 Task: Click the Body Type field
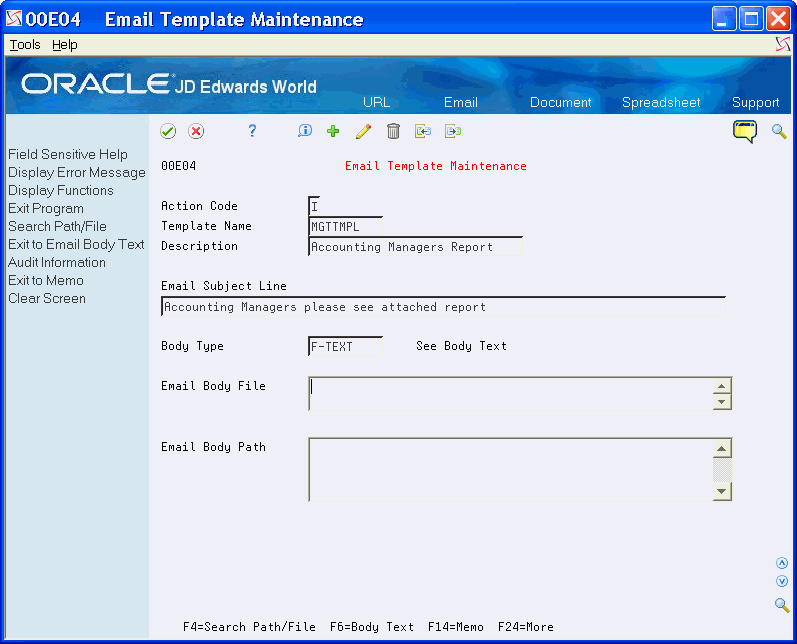click(x=345, y=346)
